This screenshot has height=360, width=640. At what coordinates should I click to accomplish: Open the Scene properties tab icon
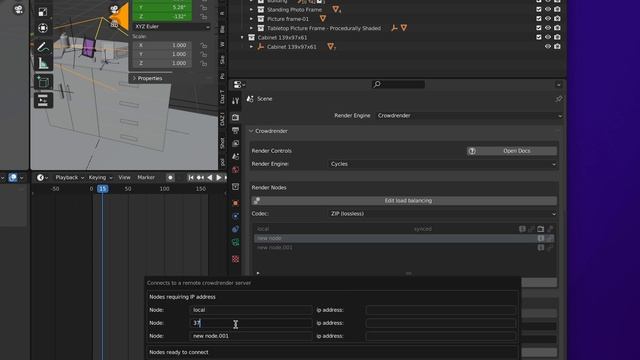[236, 156]
